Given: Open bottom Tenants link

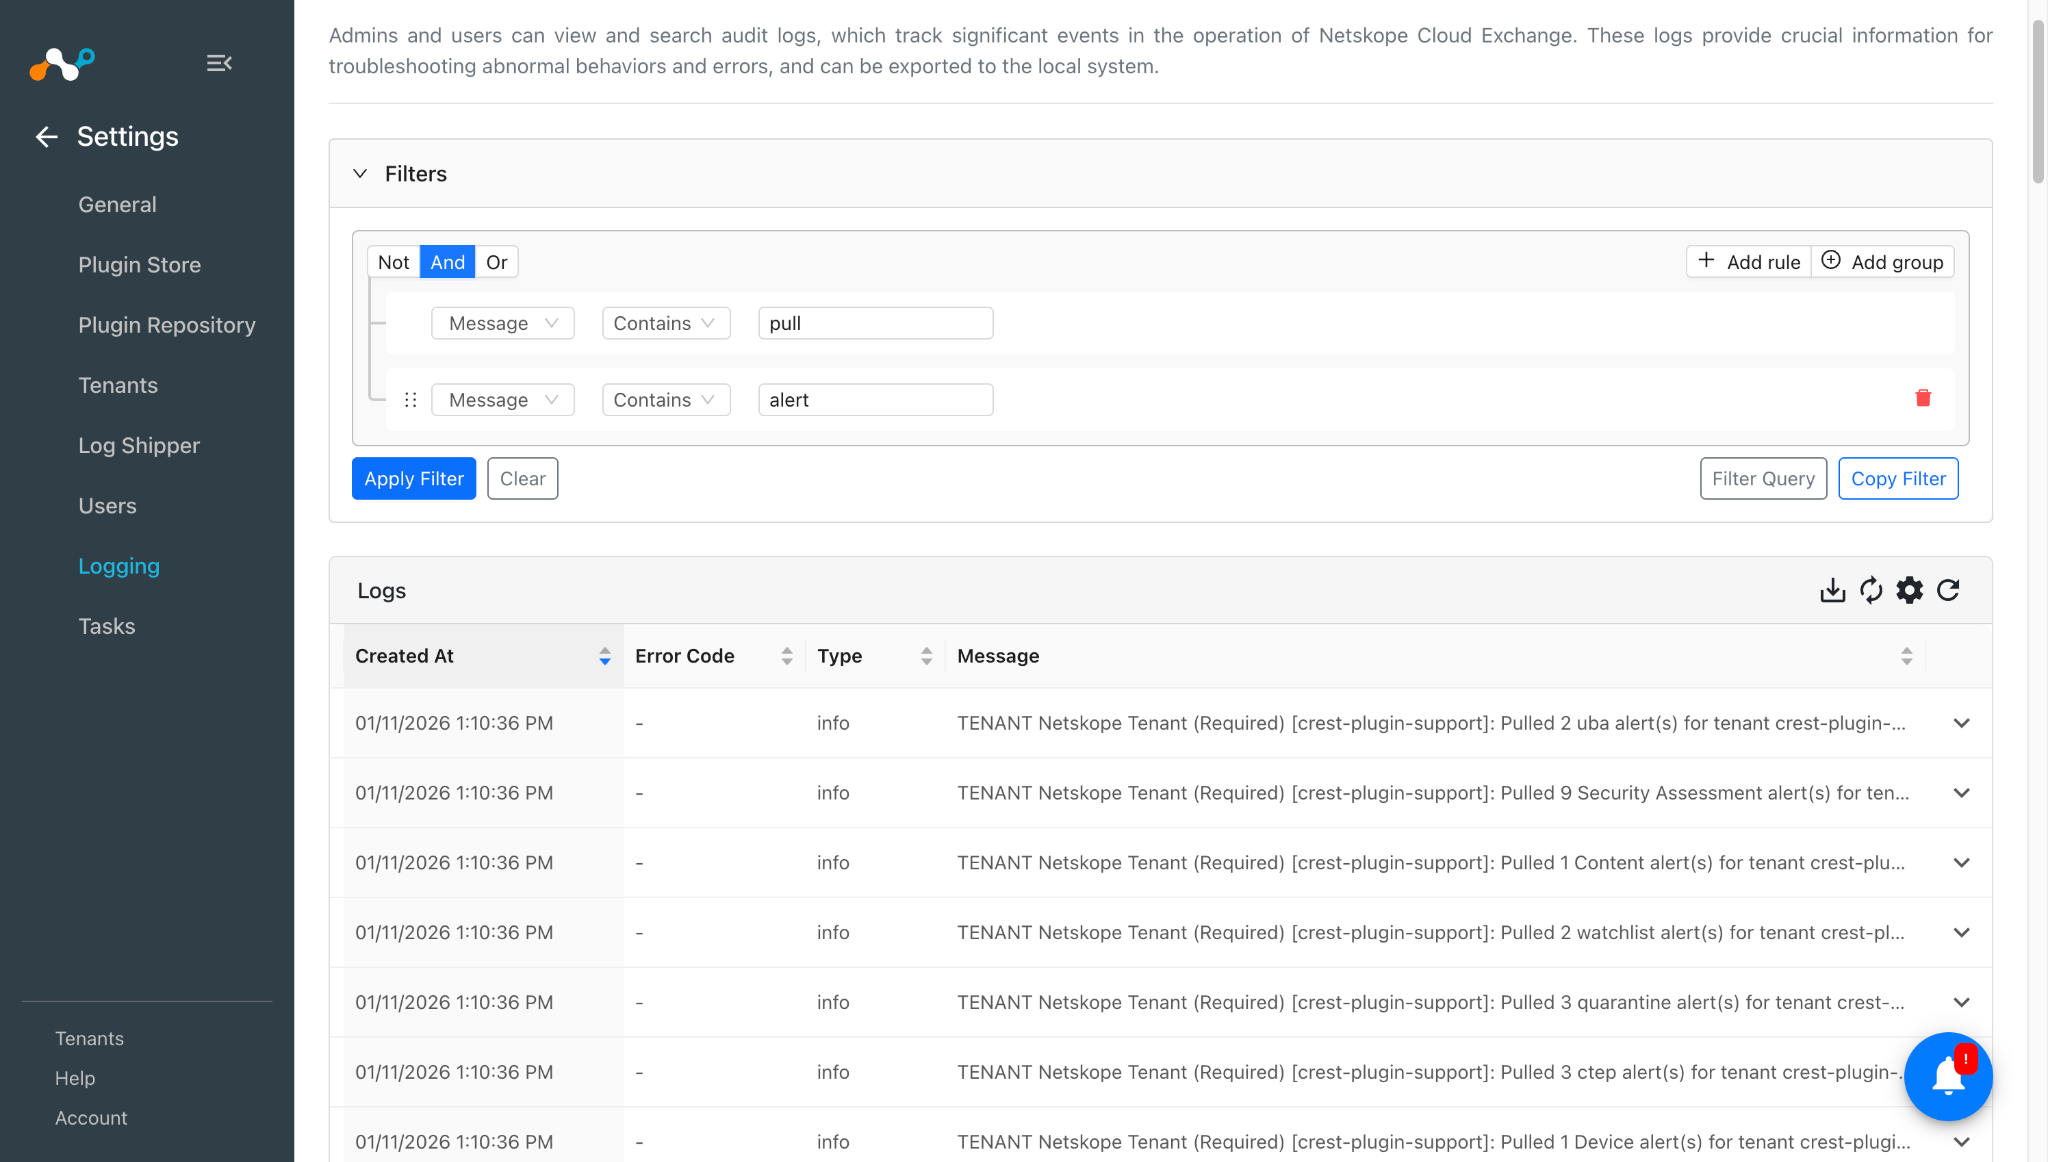Looking at the screenshot, I should pyautogui.click(x=89, y=1039).
